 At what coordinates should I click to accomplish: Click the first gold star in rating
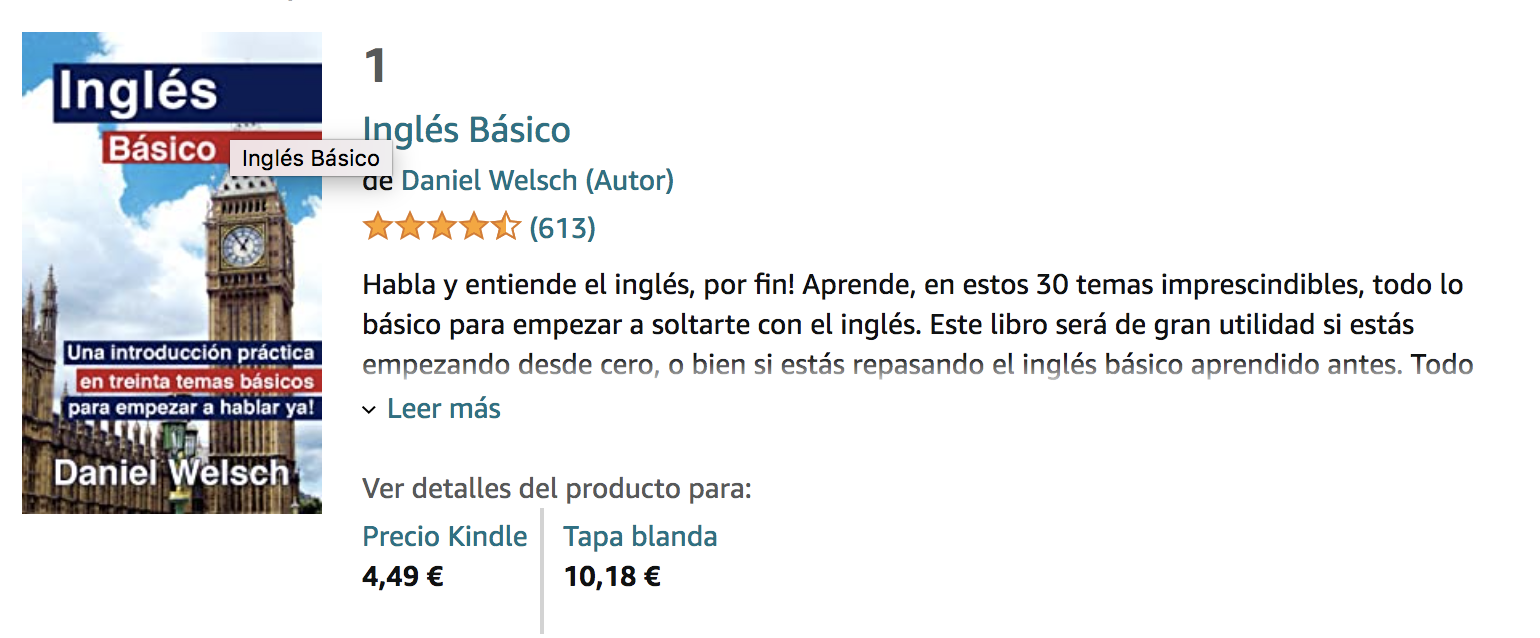tap(378, 227)
